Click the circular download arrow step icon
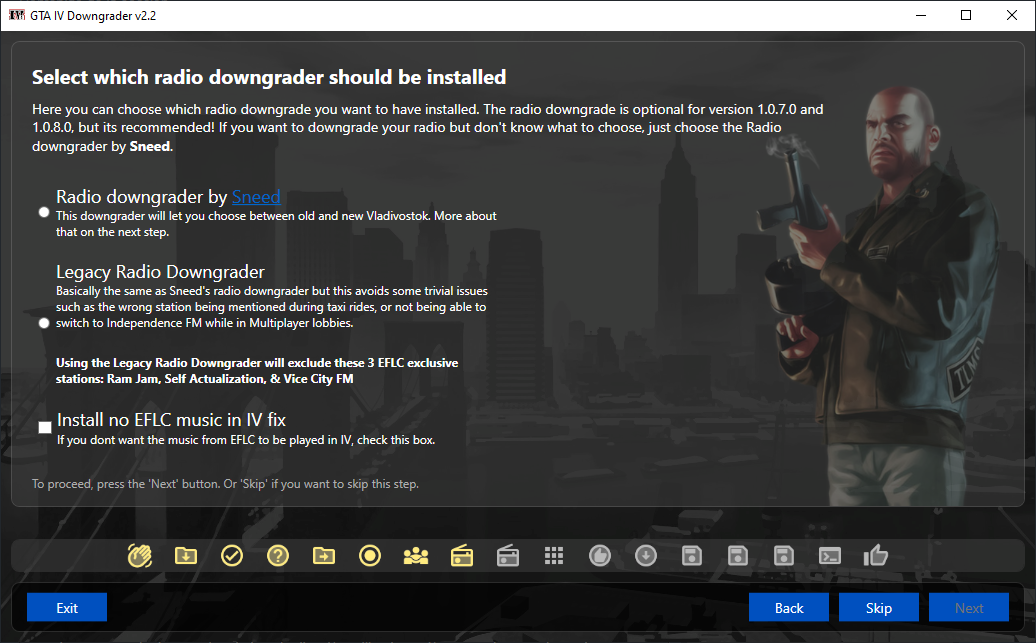 click(646, 556)
